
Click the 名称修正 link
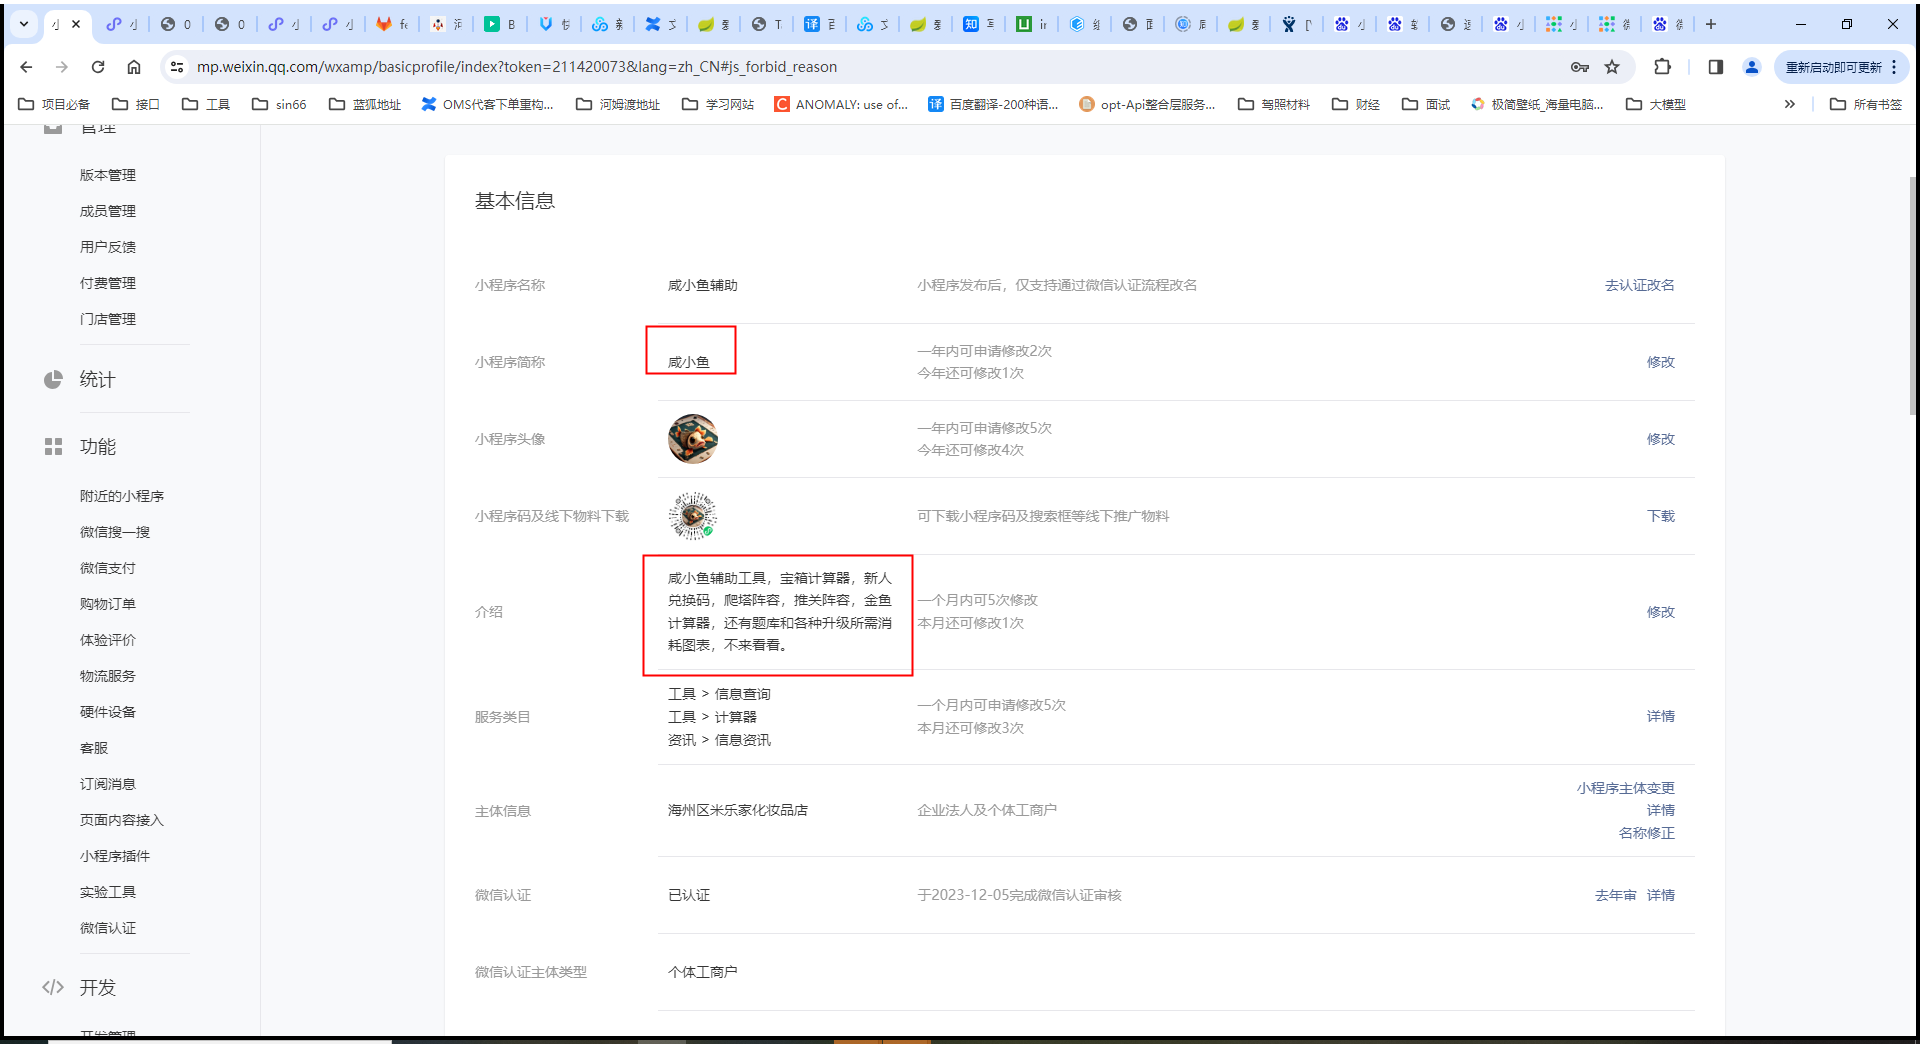tap(1647, 833)
